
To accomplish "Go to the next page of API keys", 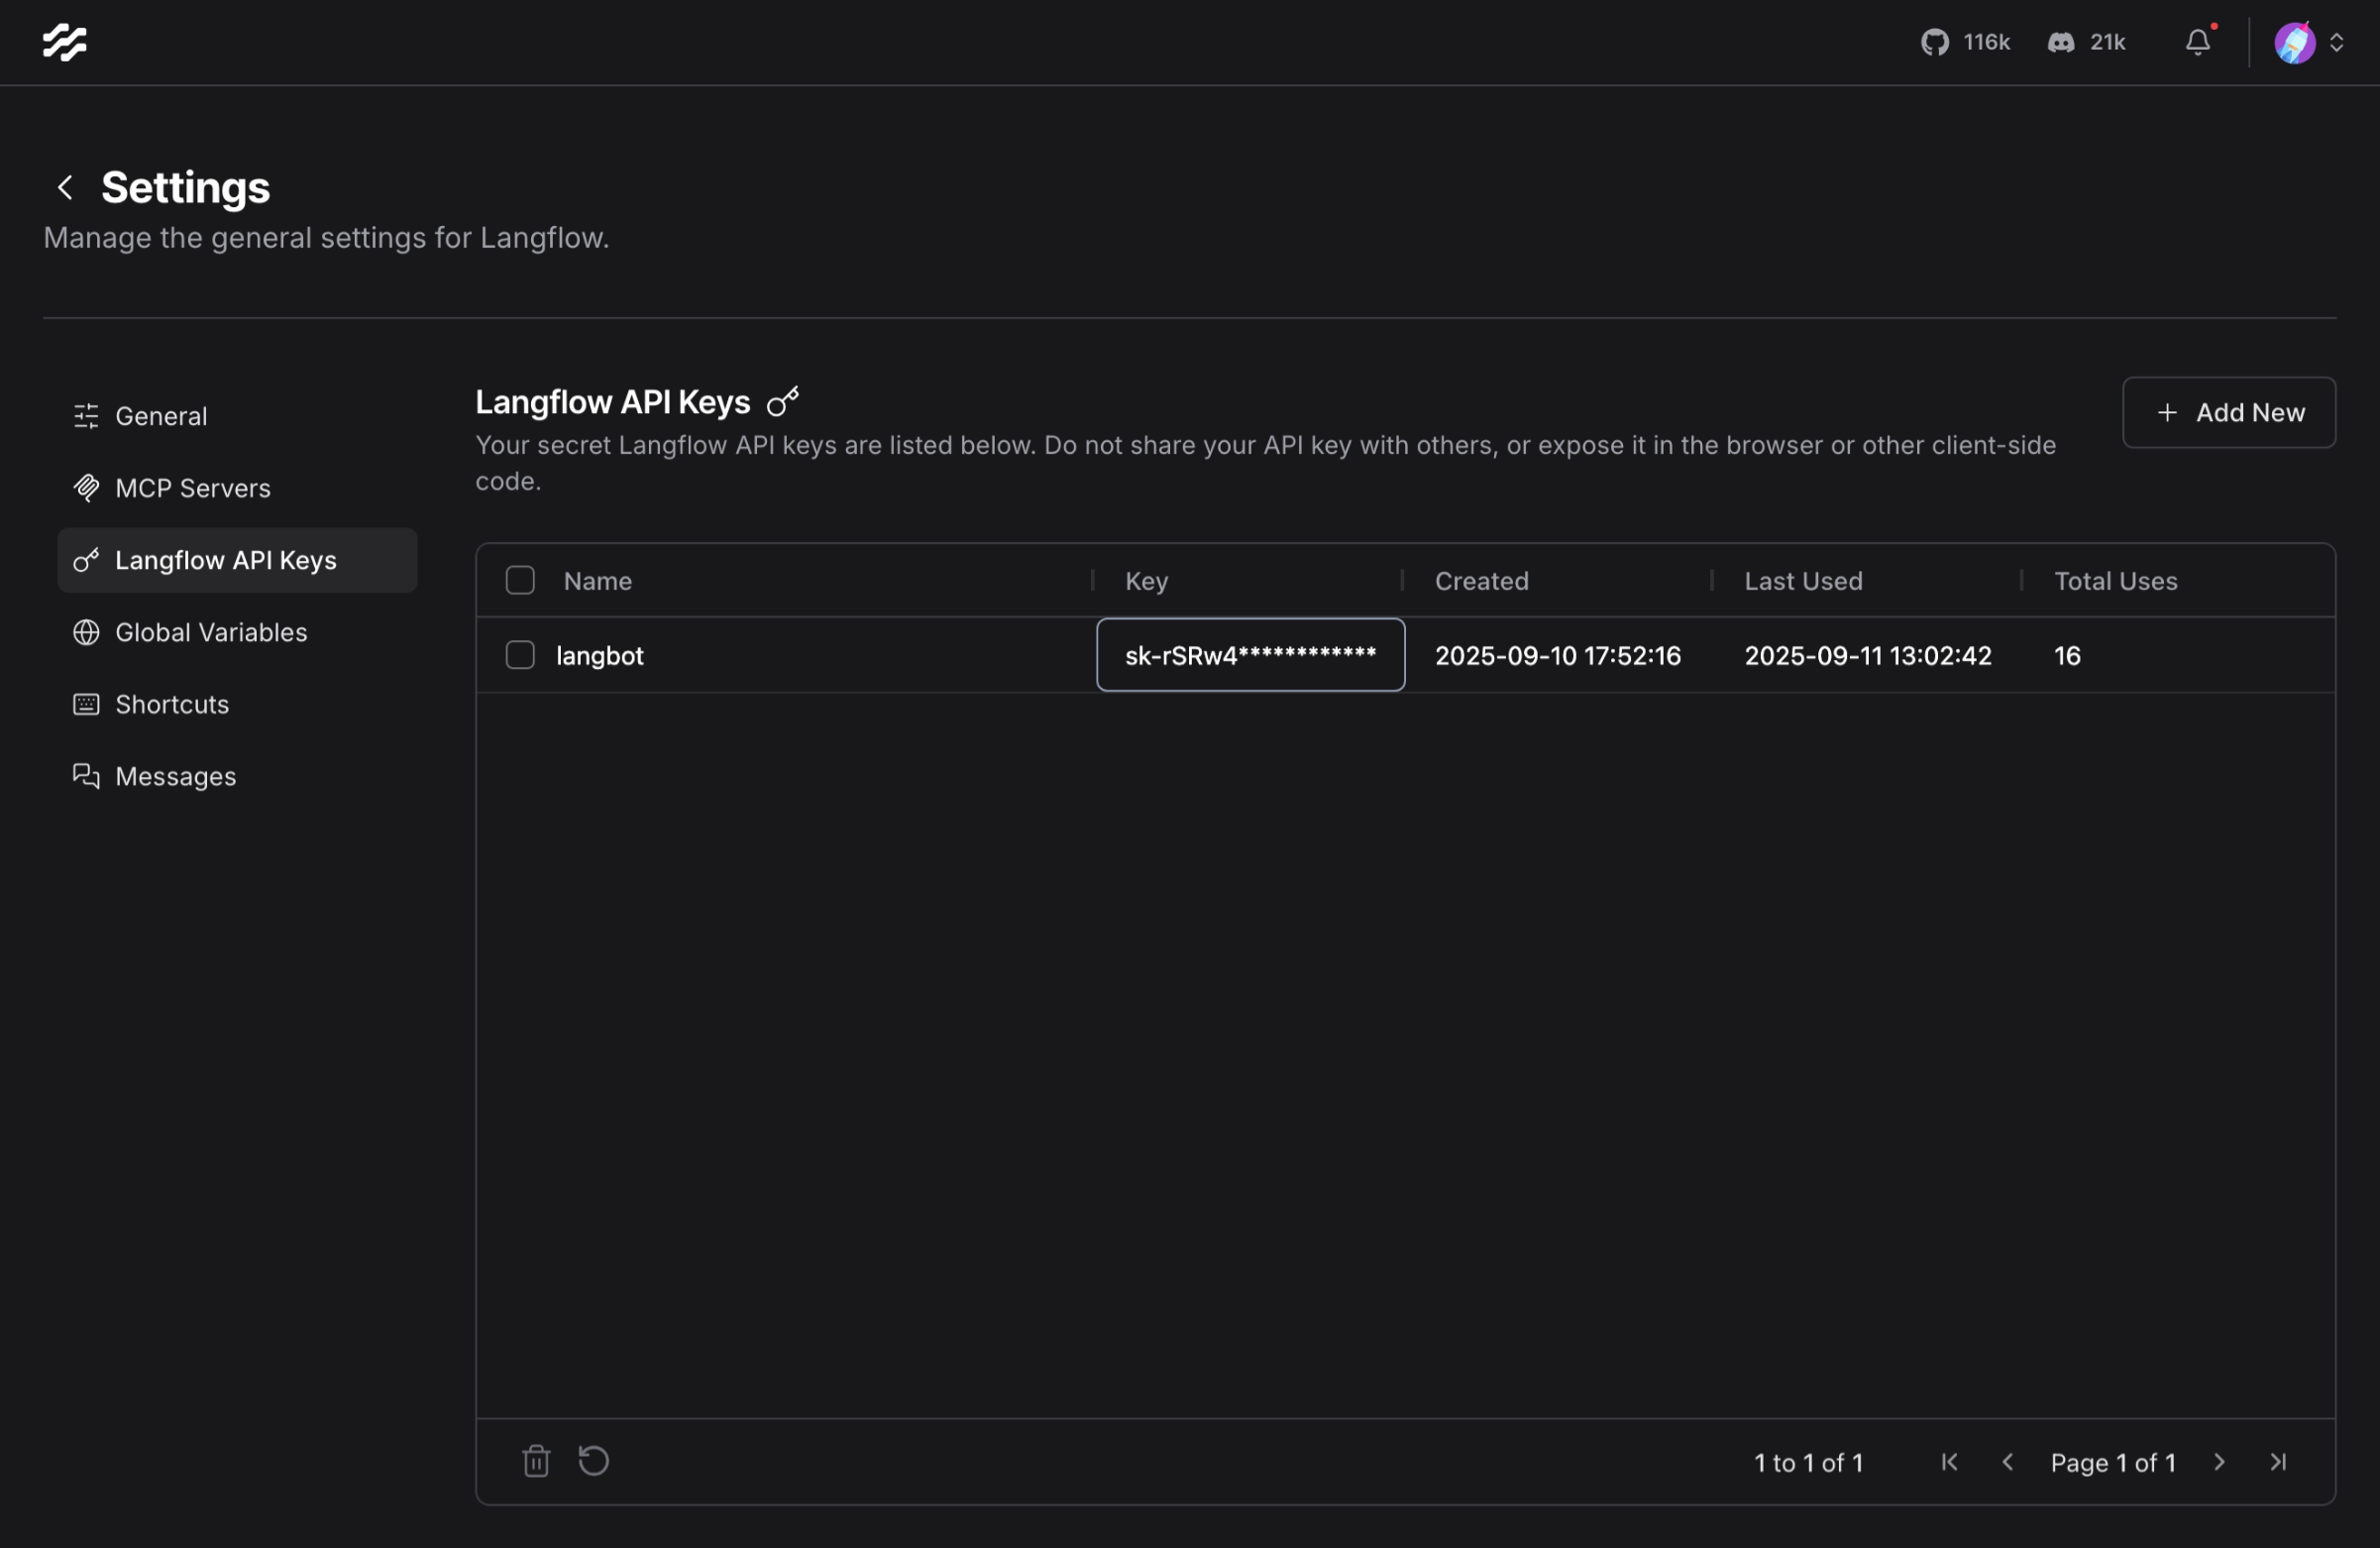I will (2219, 1461).
